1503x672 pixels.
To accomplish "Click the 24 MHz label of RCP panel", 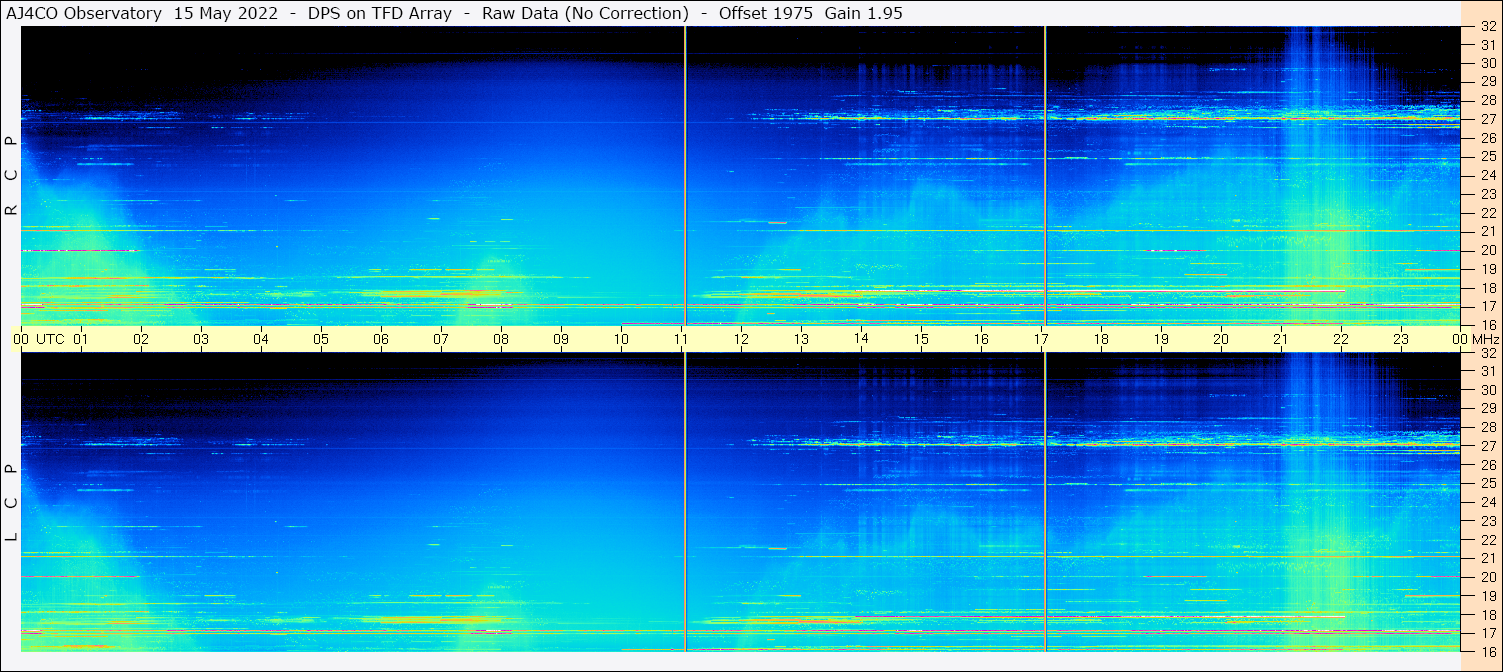I will (1488, 175).
